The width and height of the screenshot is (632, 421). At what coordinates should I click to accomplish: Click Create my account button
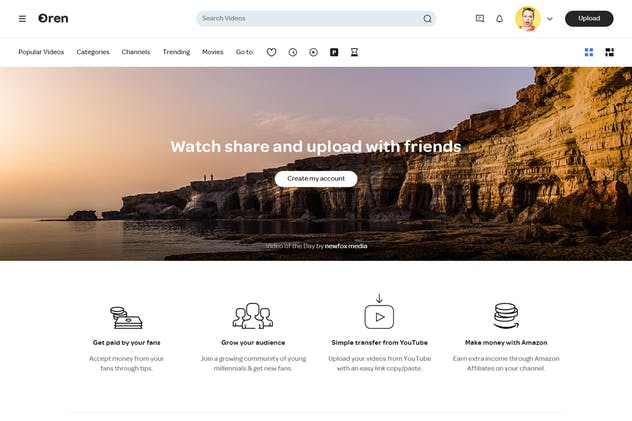[x=316, y=178]
